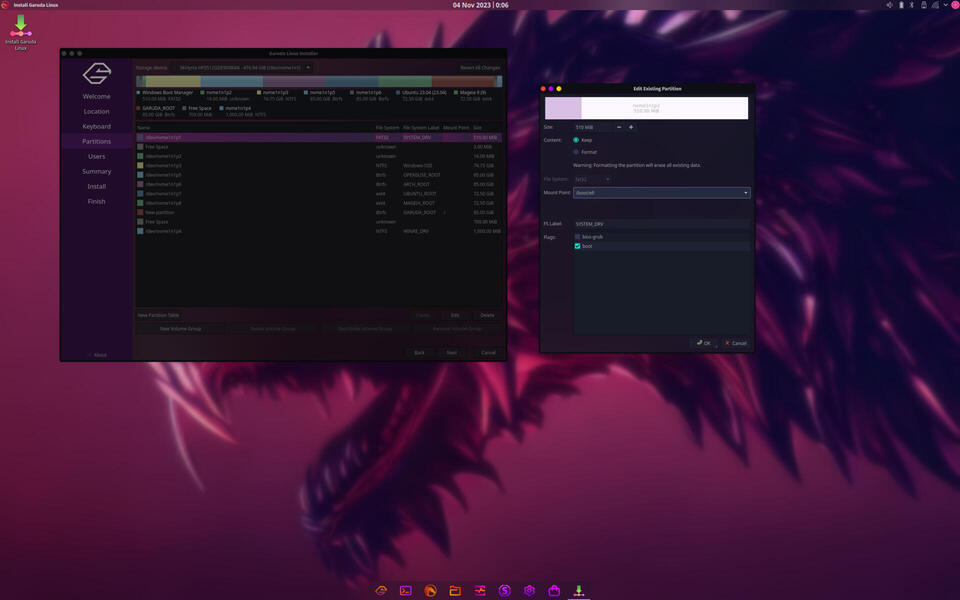Screen dimensions: 960x600
Task: Select the UBUNTU_ROOT partition row
Action: (319, 193)
